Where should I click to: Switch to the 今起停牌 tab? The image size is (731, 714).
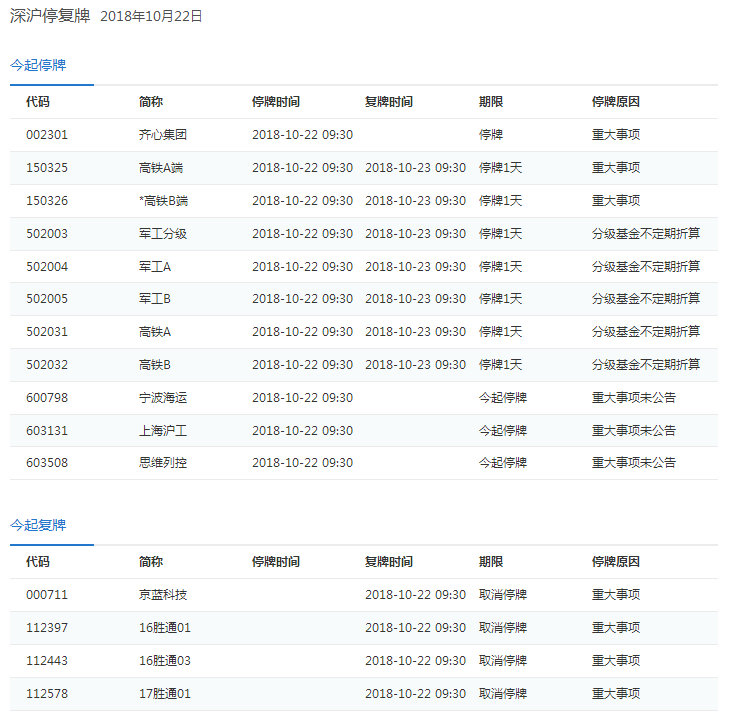pos(38,65)
